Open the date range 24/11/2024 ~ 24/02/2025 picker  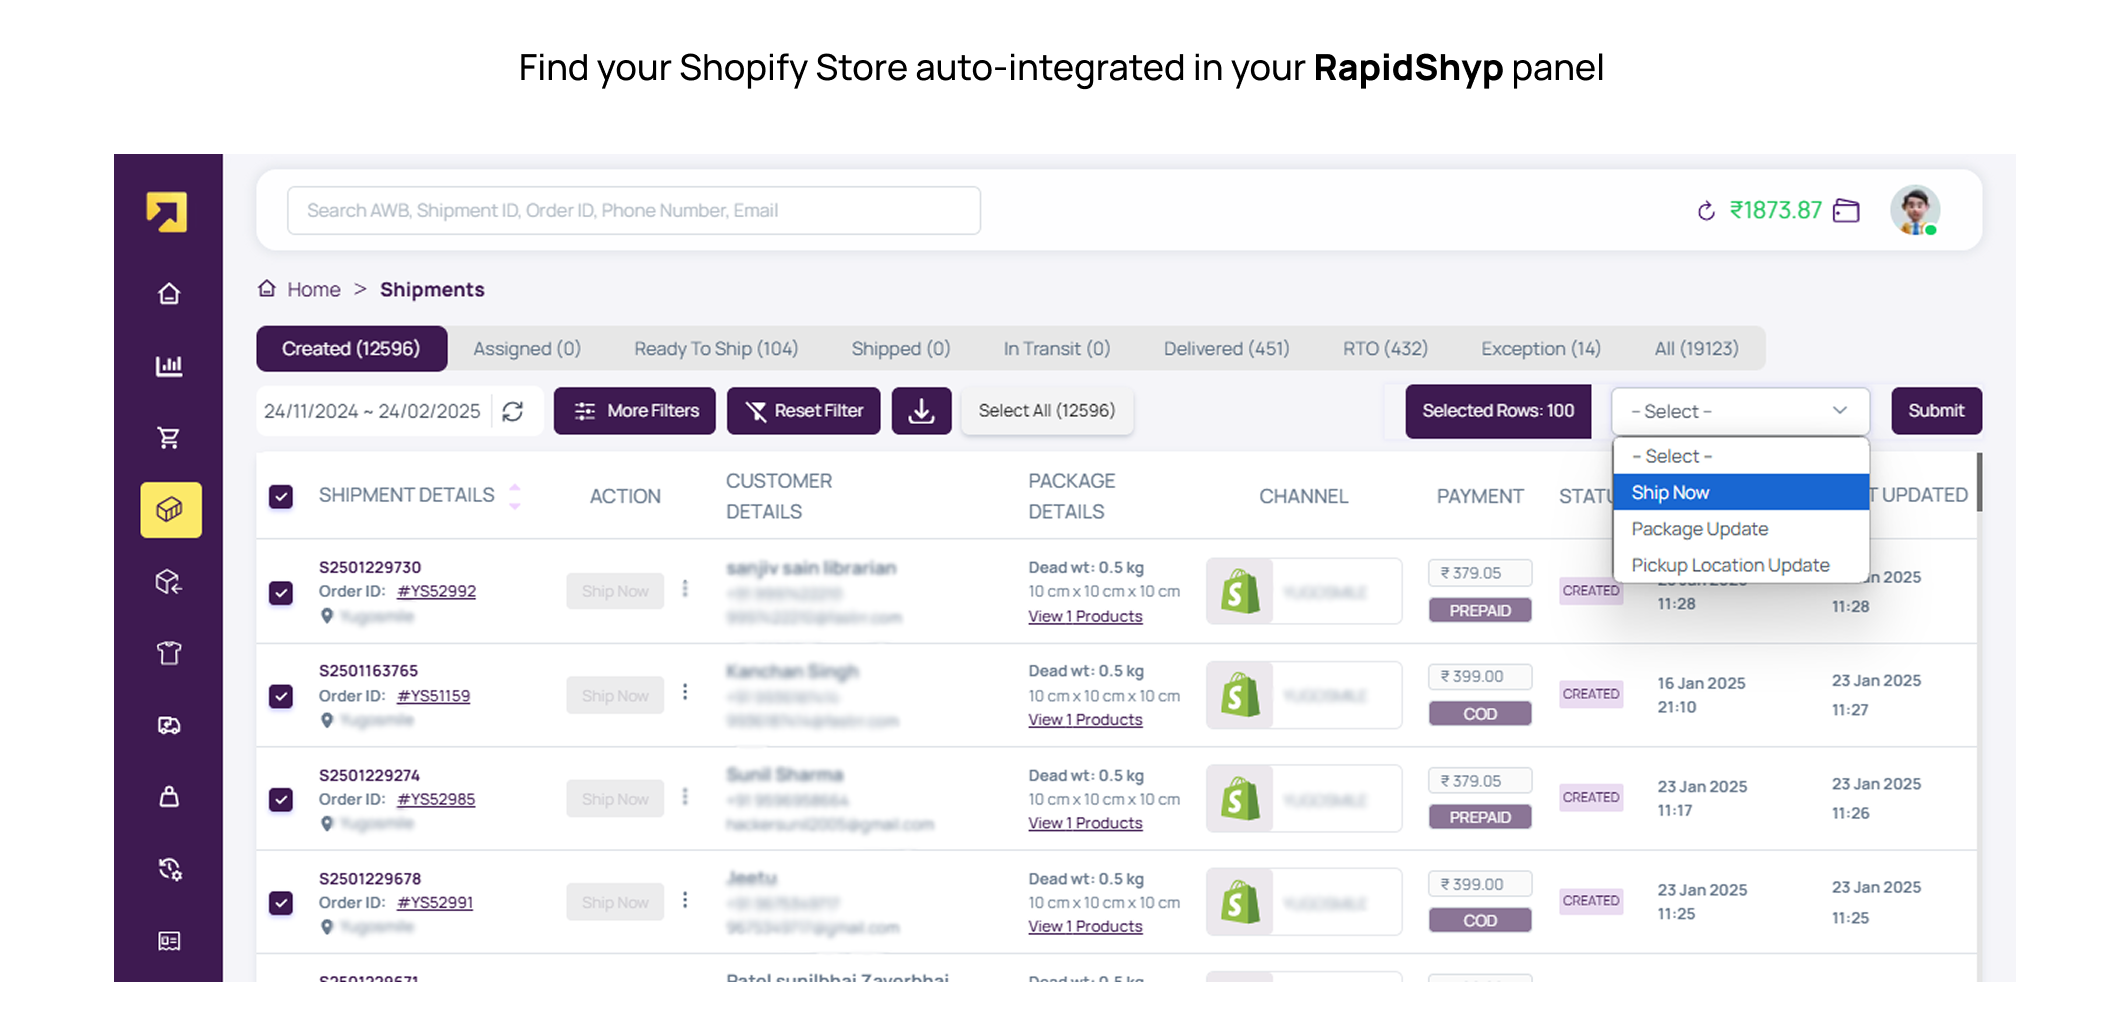point(372,412)
